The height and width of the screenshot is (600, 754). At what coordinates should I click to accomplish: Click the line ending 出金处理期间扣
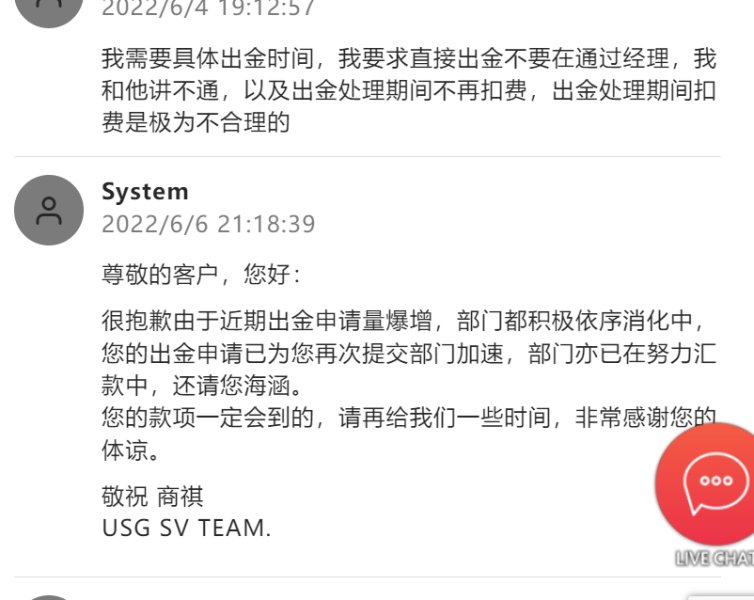coord(409,90)
